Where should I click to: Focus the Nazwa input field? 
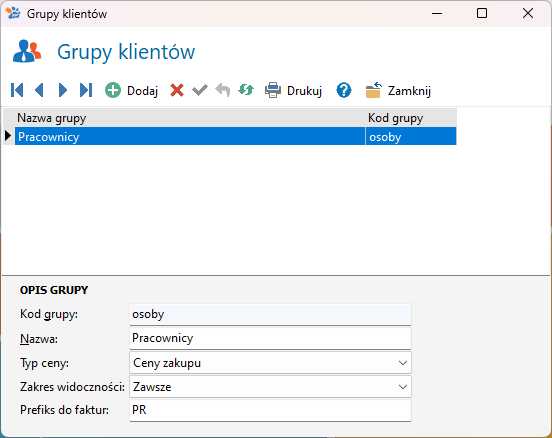[x=270, y=338]
